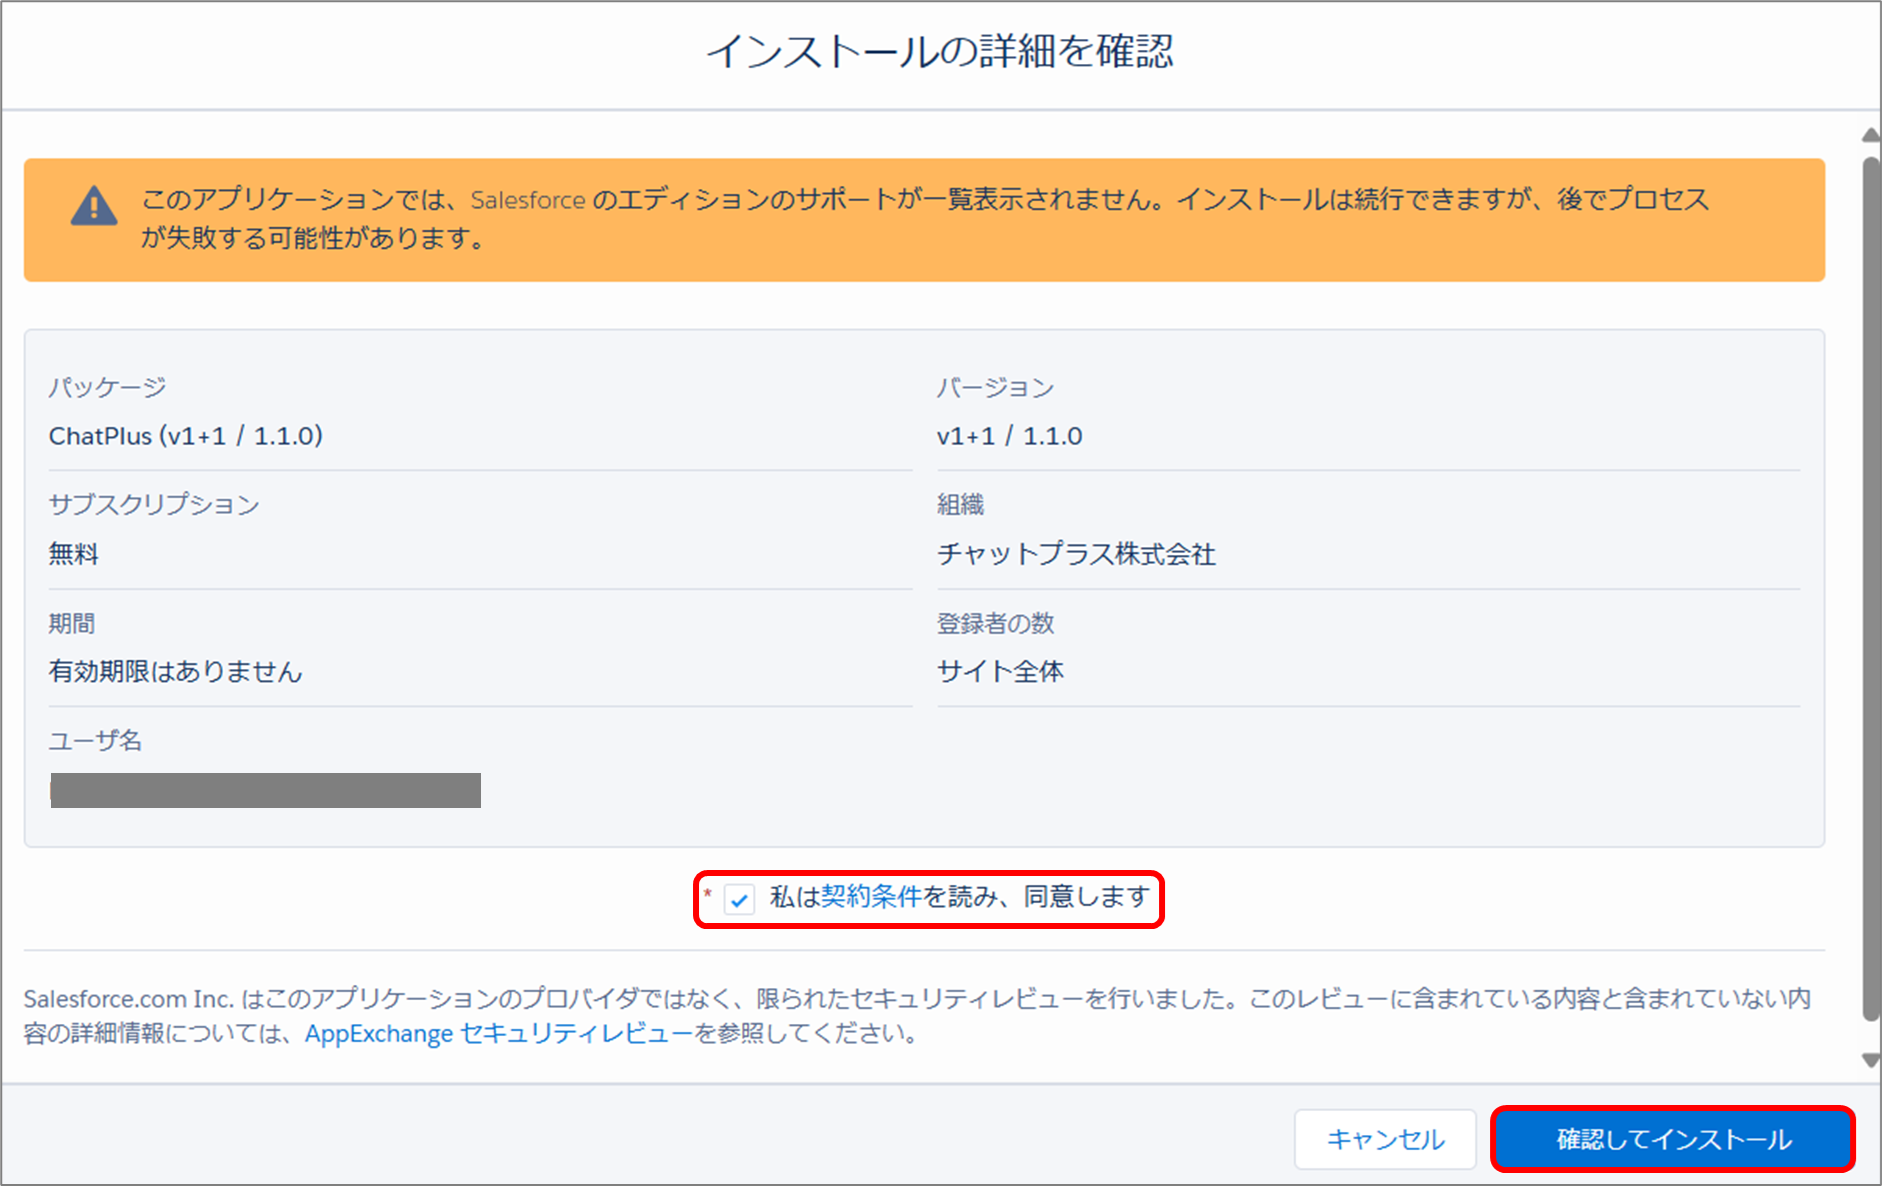Click the キャンセル button

tap(1385, 1139)
